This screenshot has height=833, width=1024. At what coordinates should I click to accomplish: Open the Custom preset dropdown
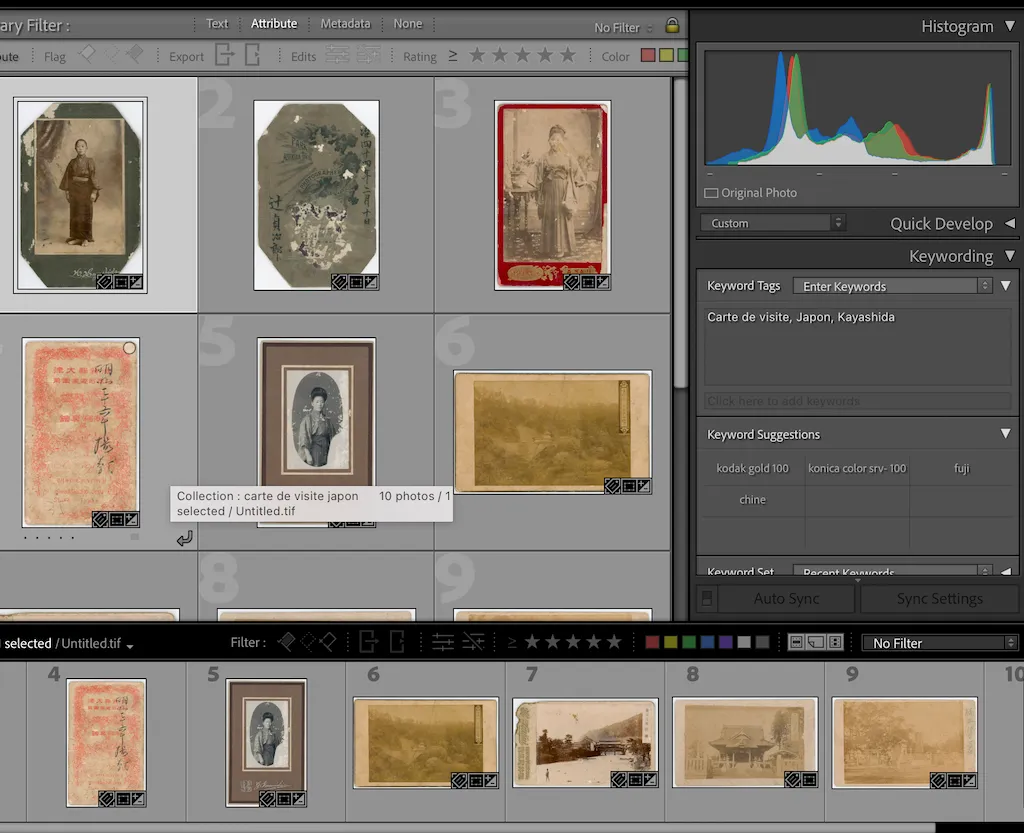coord(773,223)
